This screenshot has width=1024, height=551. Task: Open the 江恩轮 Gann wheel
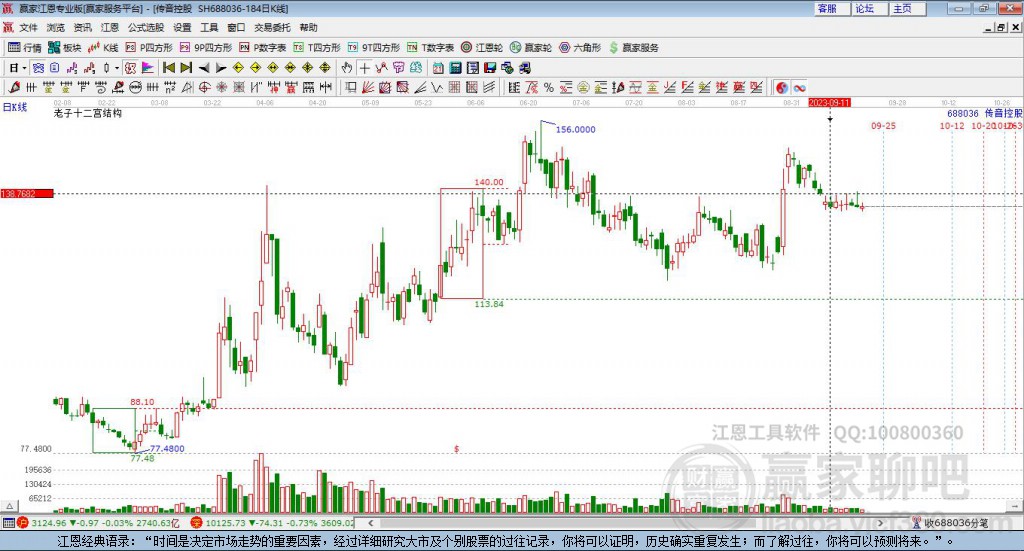click(482, 48)
